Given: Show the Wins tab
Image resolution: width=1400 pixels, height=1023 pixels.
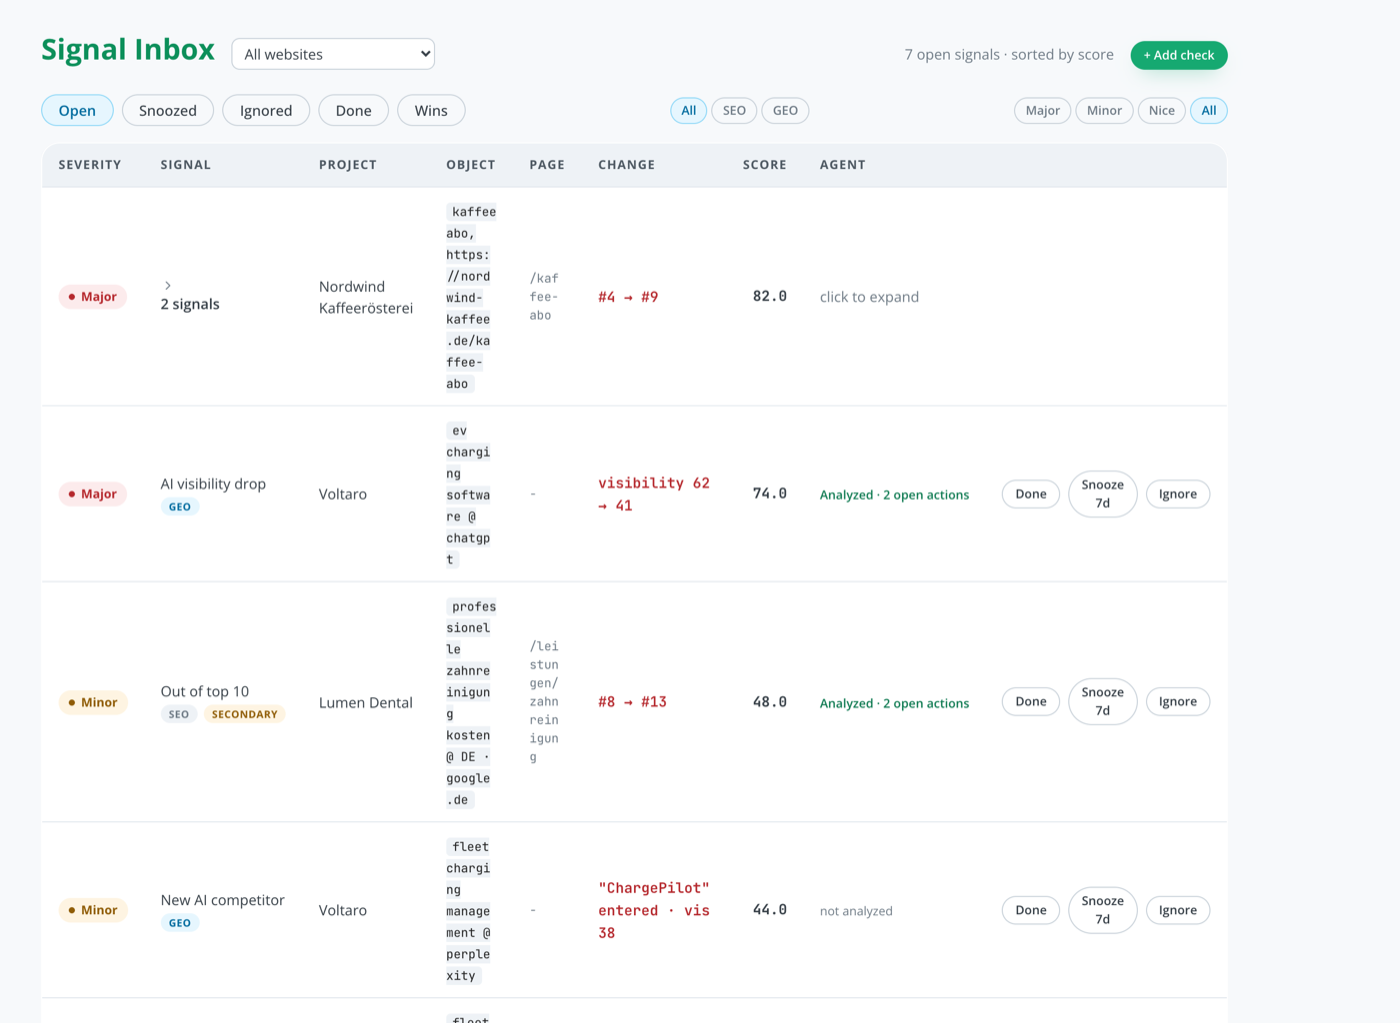Looking at the screenshot, I should pyautogui.click(x=431, y=110).
